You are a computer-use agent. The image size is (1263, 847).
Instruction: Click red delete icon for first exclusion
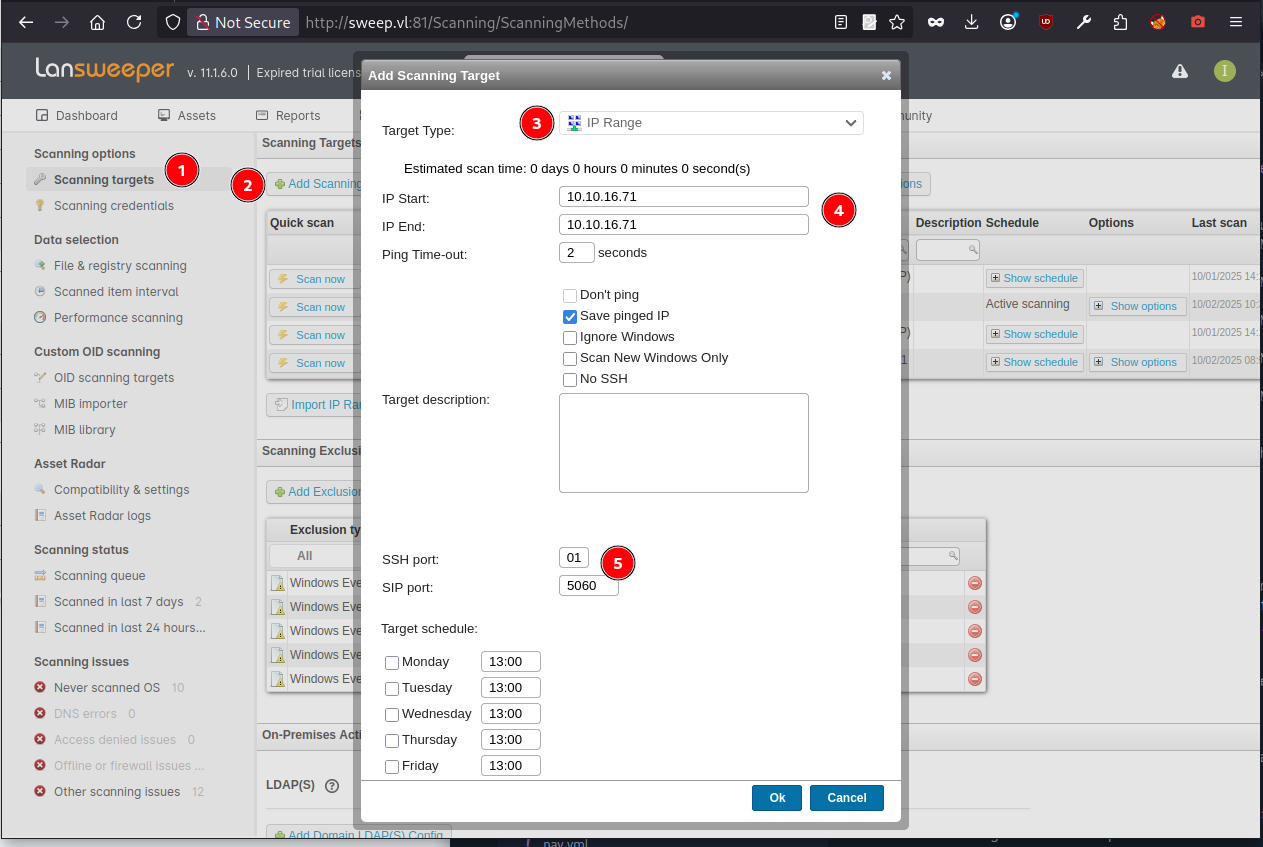974,583
